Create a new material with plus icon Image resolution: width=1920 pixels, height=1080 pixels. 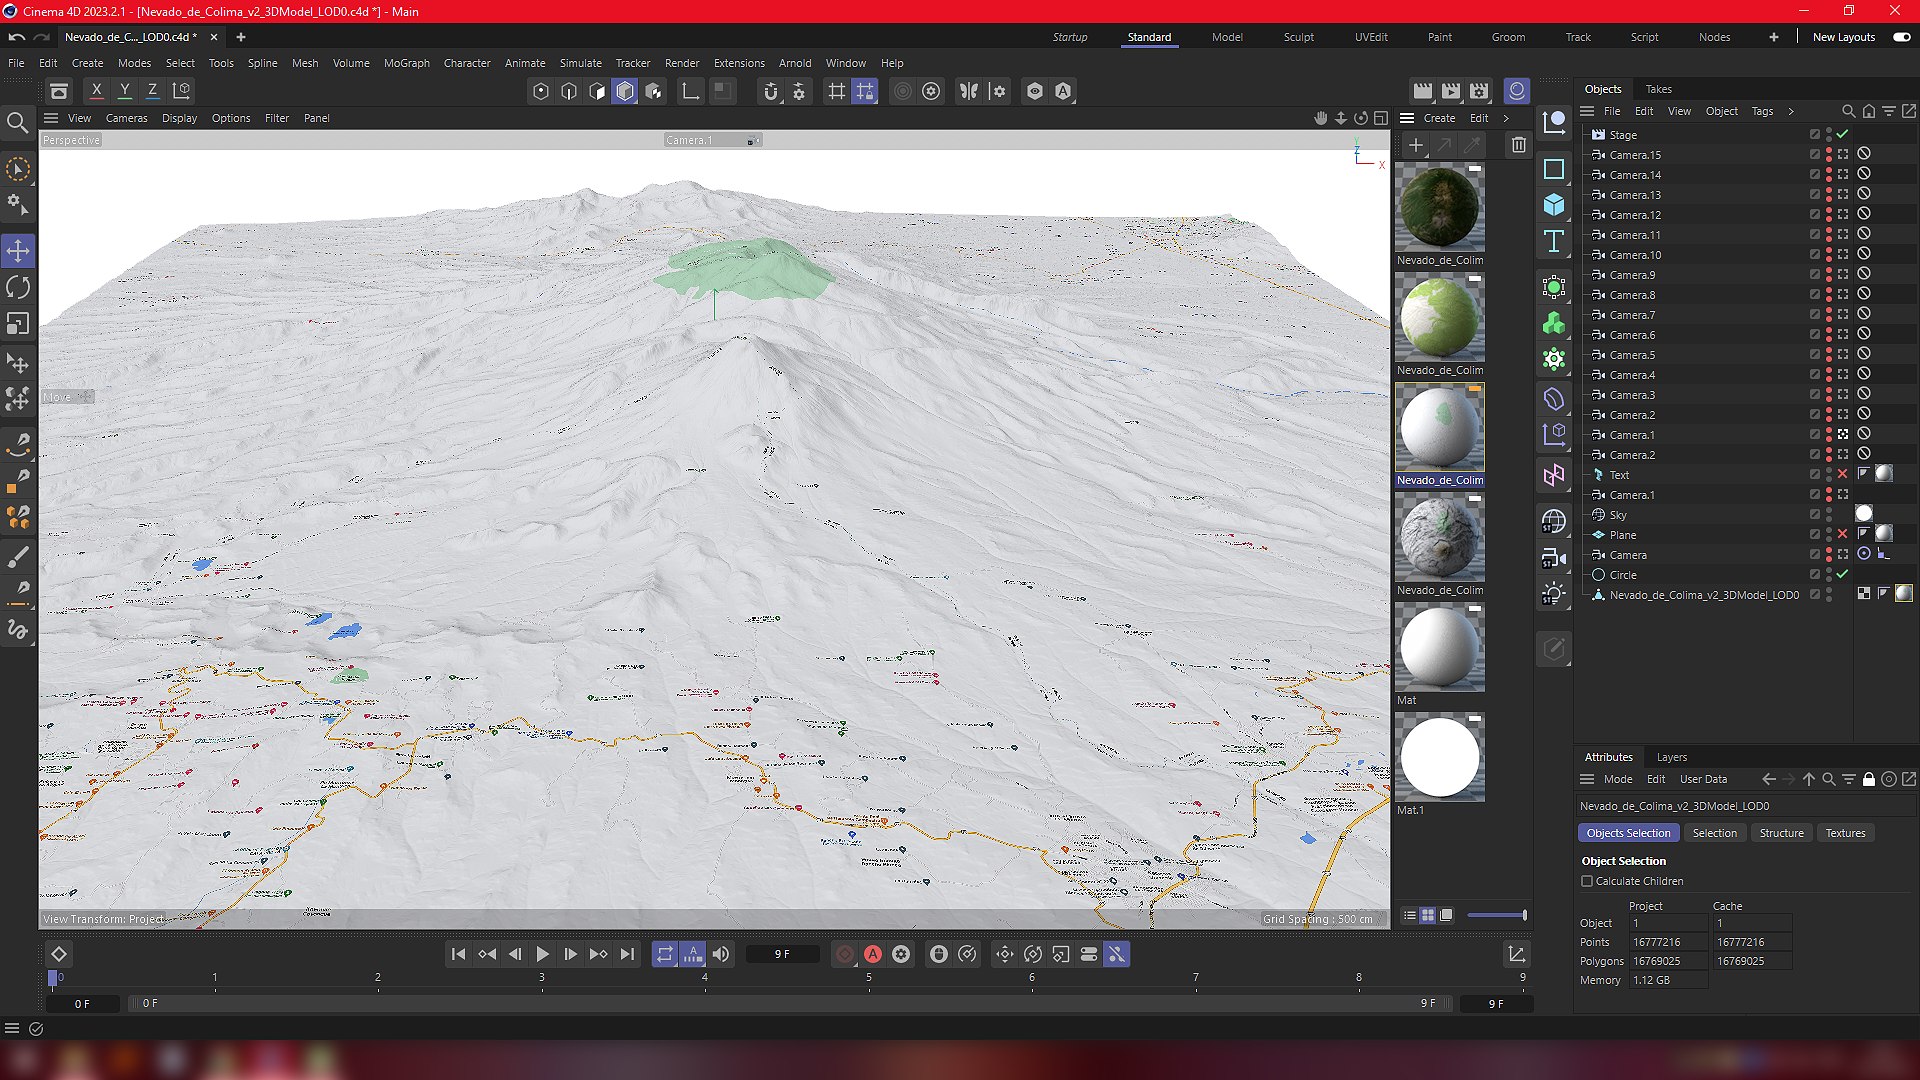coord(1416,145)
